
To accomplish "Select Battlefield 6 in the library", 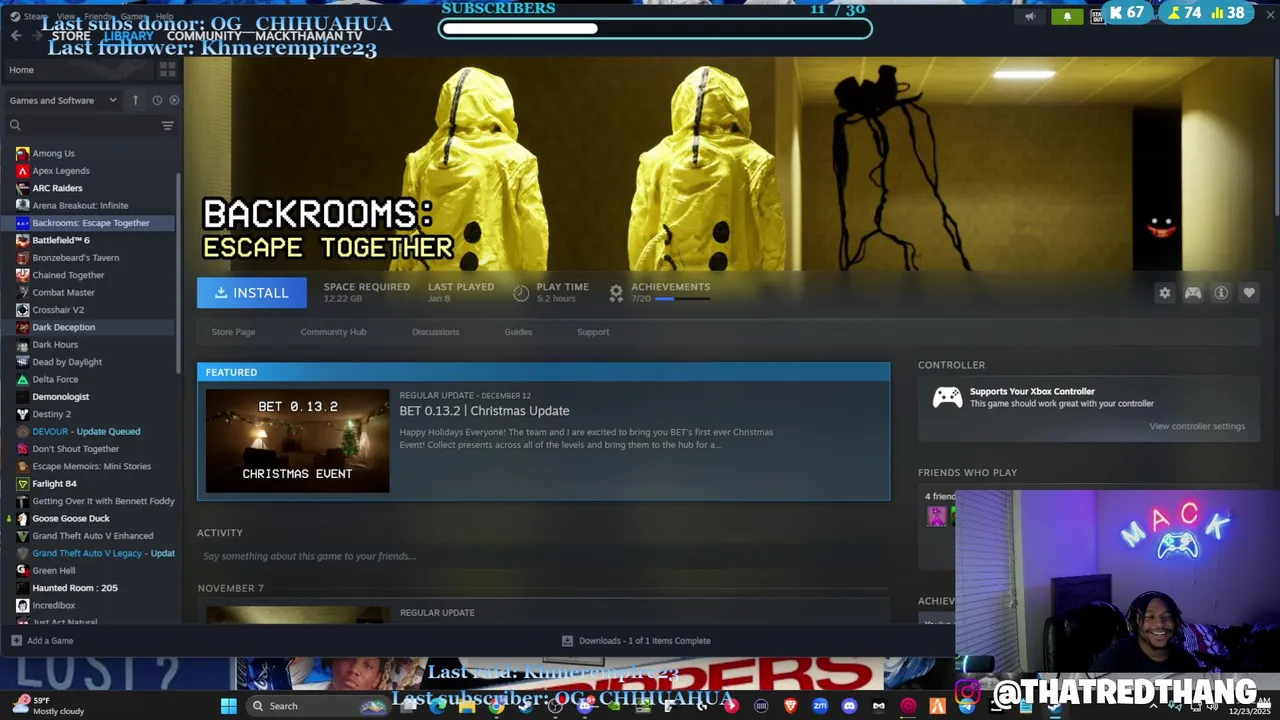I will tap(60, 240).
